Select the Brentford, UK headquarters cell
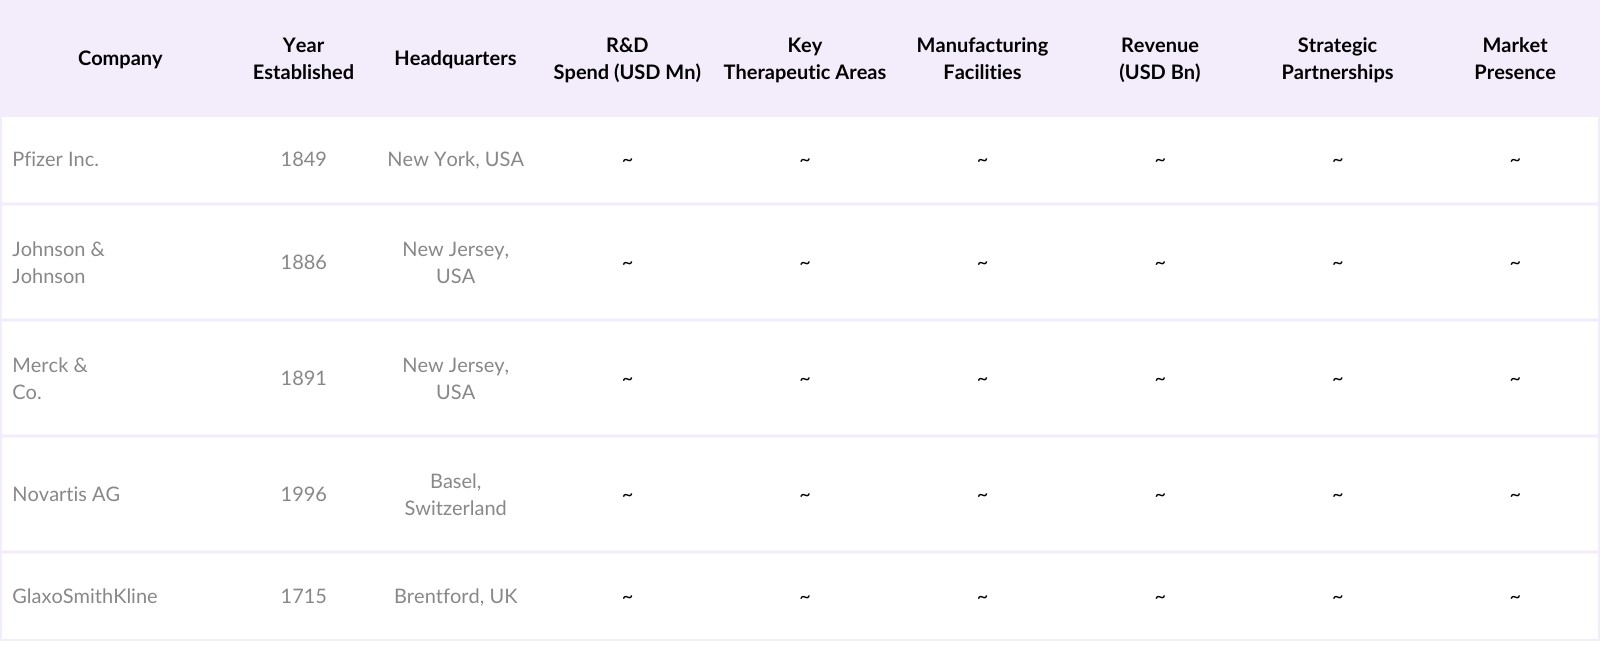This screenshot has height=653, width=1600. click(x=455, y=596)
